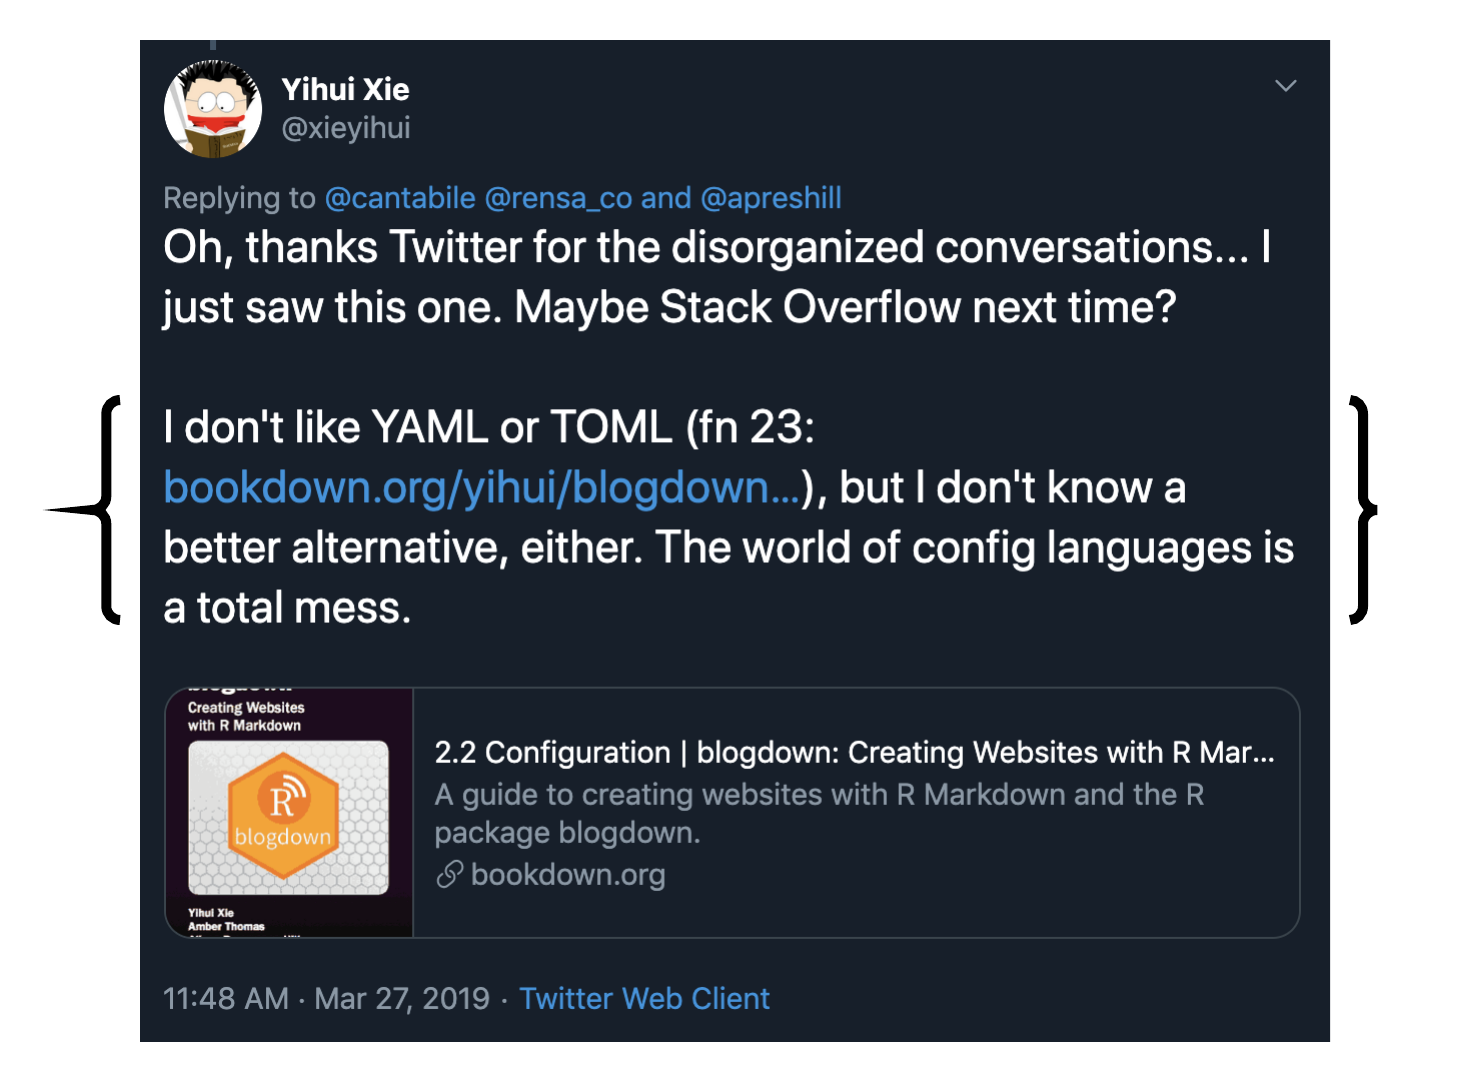Follow the bookdown.org/yihui/blogdown link
The image size is (1470, 1082).
pyautogui.click(x=482, y=488)
